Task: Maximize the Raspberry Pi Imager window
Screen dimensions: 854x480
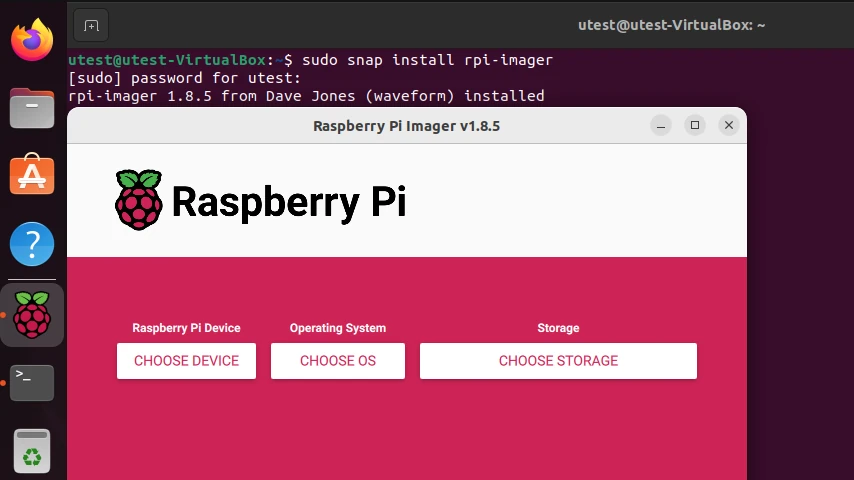Action: coord(695,125)
